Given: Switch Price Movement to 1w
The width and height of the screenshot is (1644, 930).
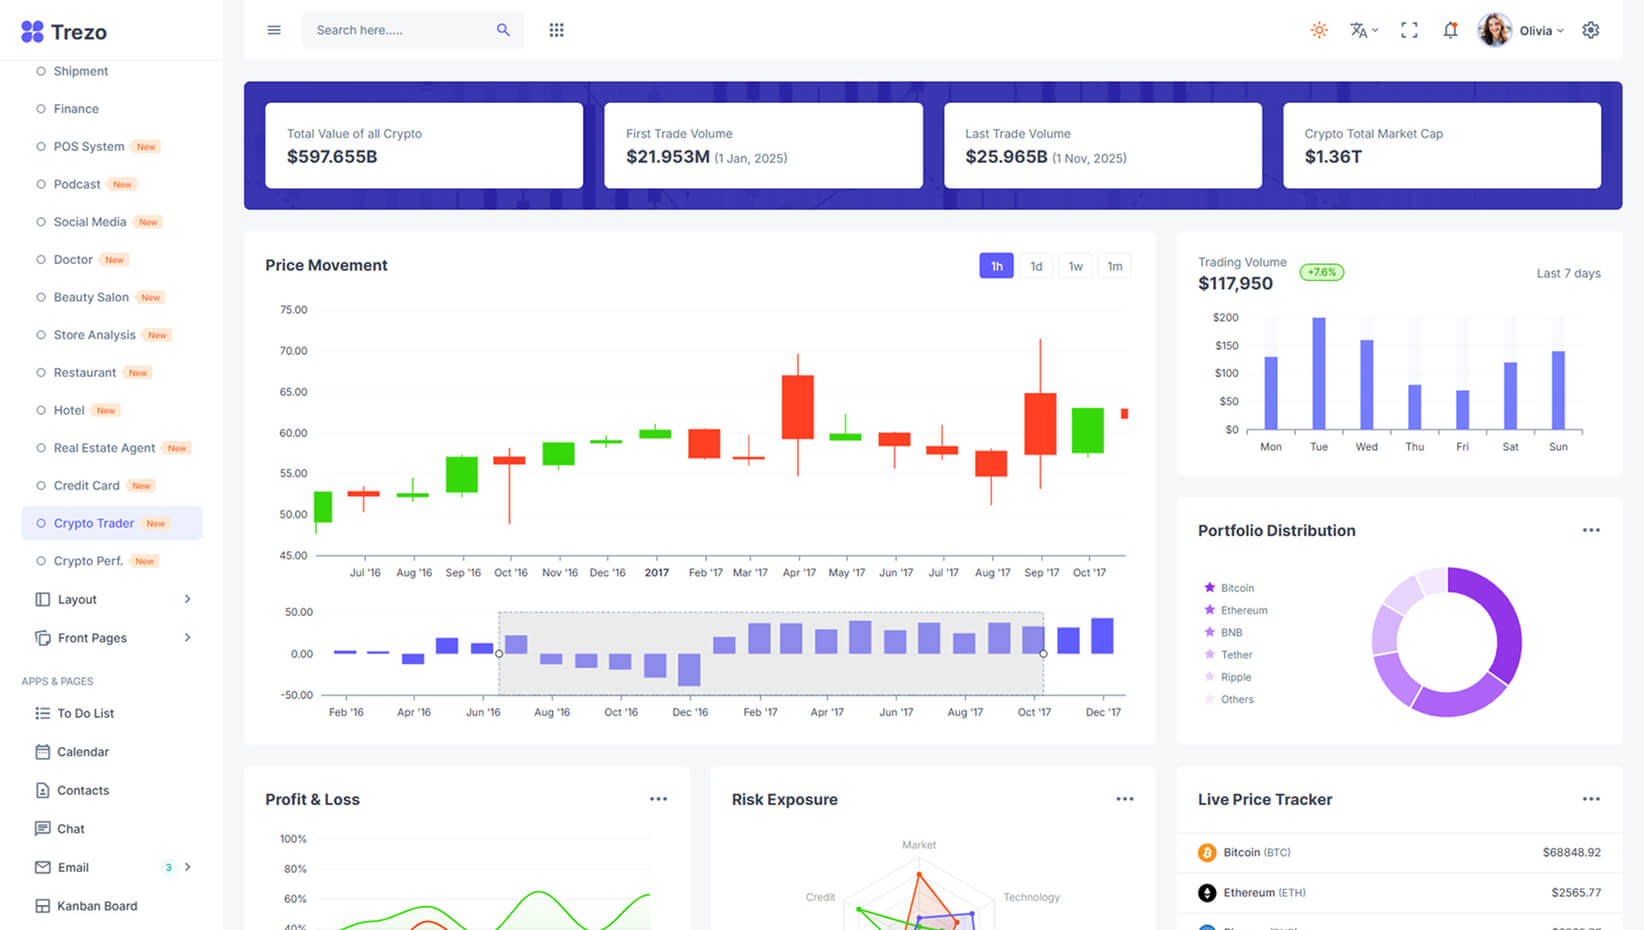Looking at the screenshot, I should click(x=1075, y=266).
